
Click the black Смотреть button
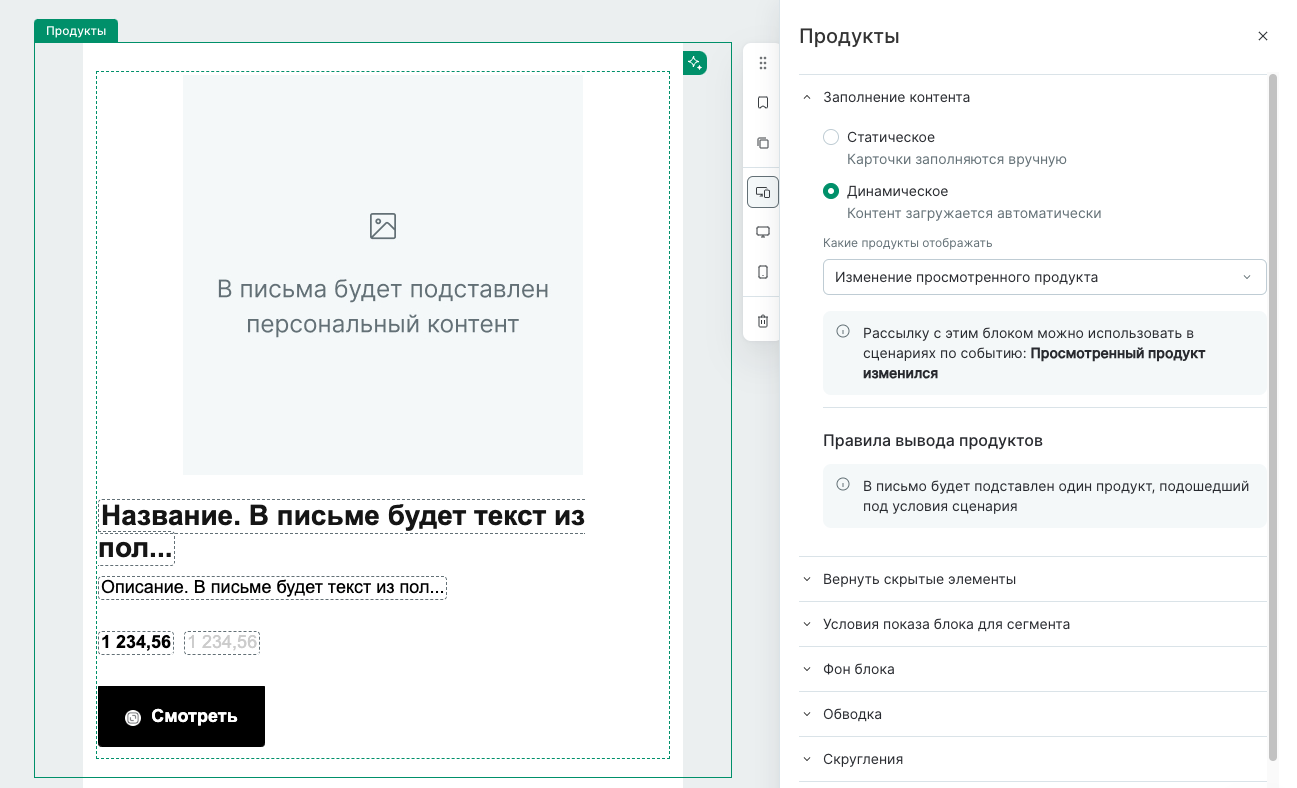tap(181, 716)
